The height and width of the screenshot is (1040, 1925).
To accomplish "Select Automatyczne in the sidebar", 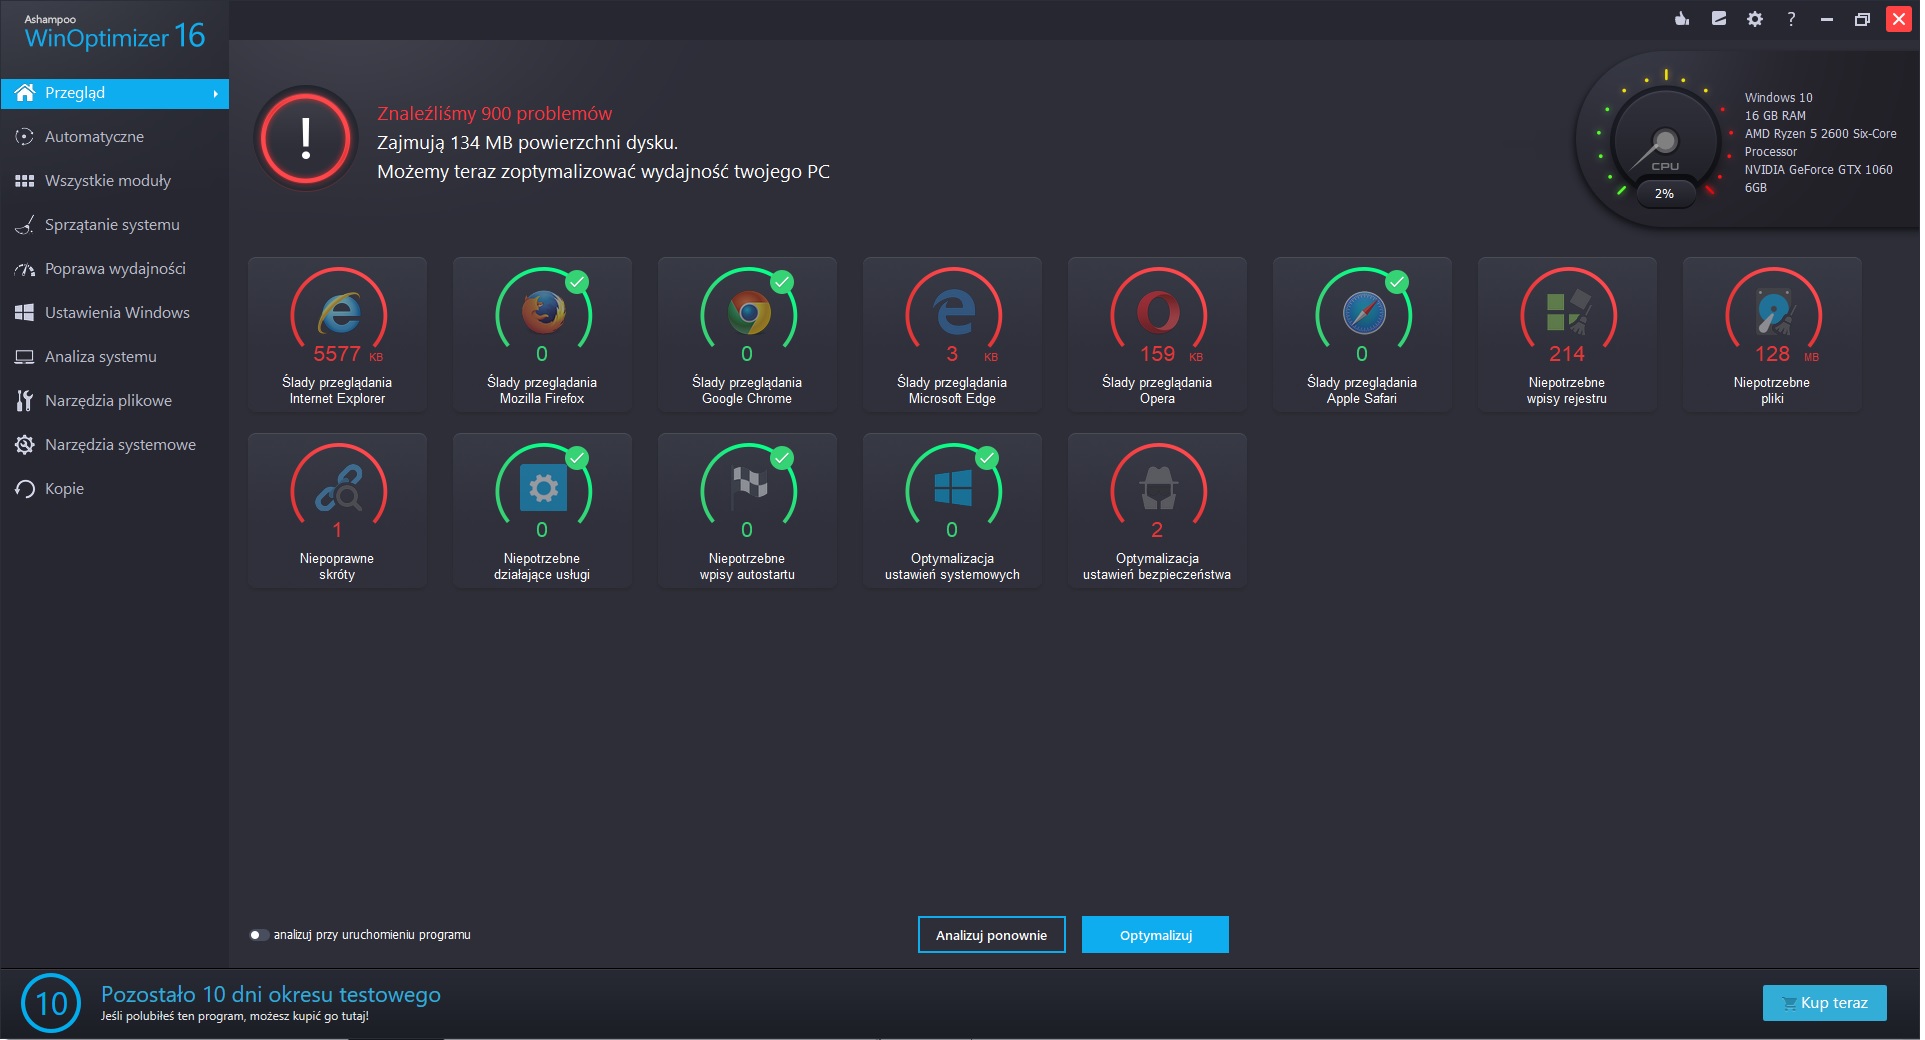I will coord(115,137).
